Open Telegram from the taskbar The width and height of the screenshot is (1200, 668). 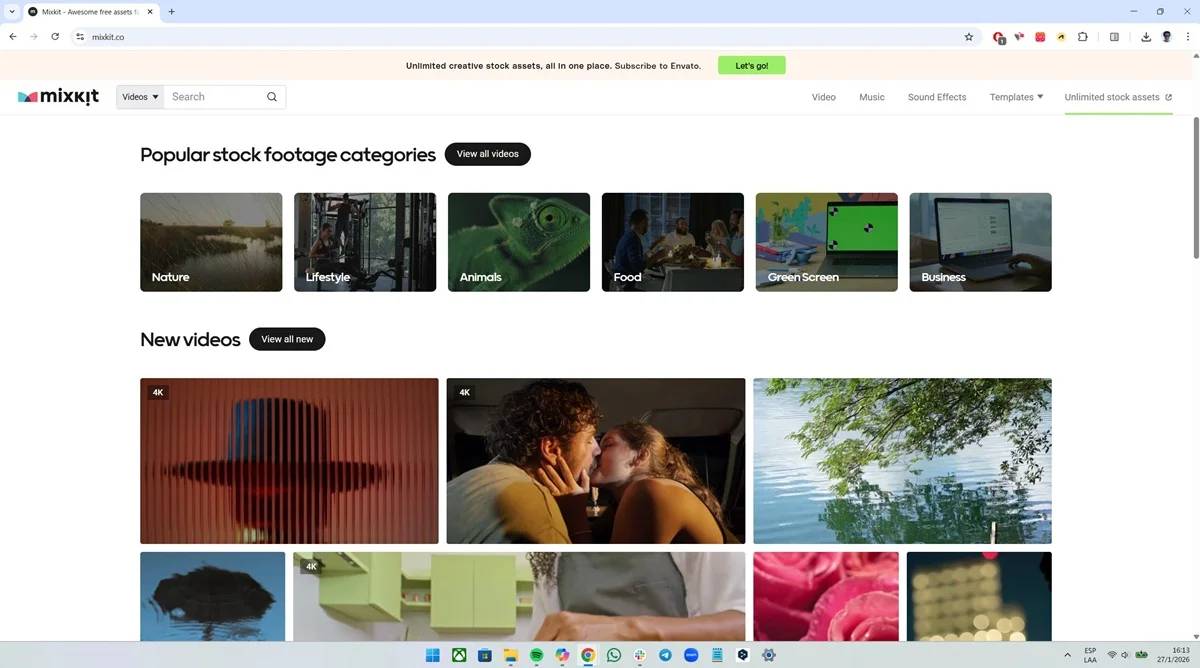click(x=666, y=655)
